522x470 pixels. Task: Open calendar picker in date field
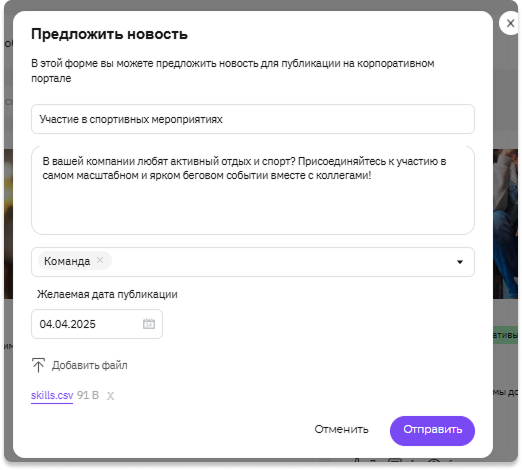pyautogui.click(x=149, y=324)
